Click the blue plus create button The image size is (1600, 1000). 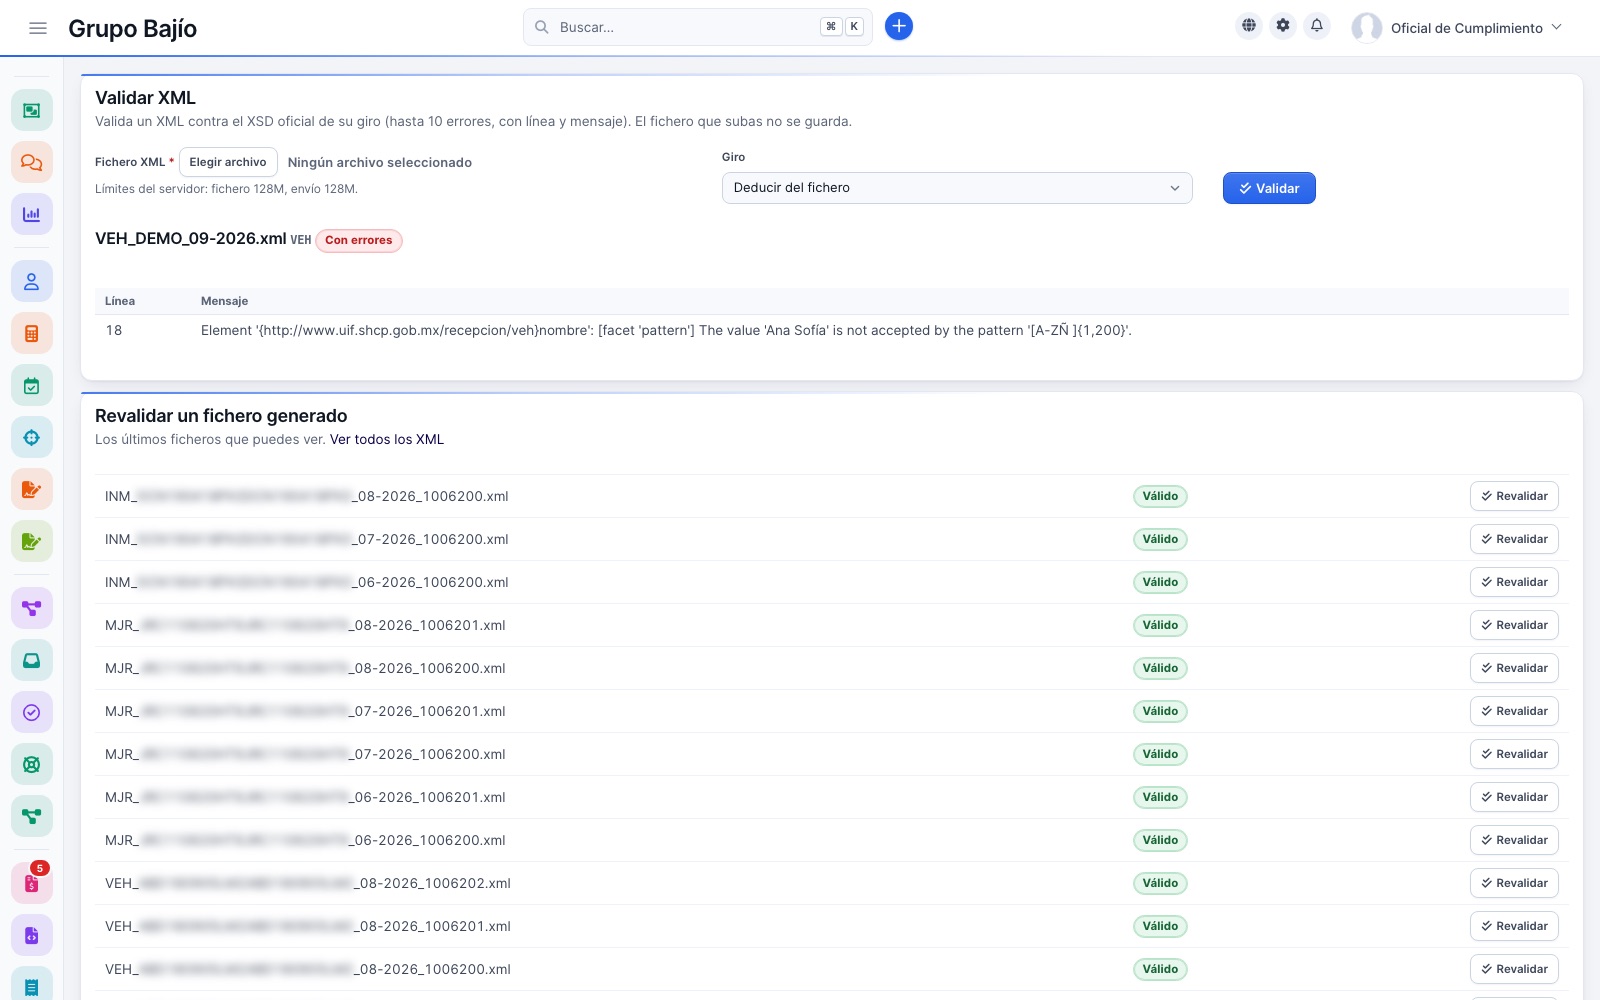[899, 26]
